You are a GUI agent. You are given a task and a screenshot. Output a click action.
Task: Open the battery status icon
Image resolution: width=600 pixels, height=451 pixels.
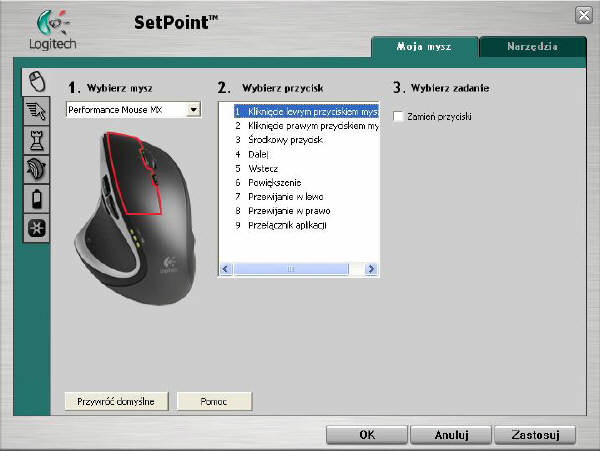point(37,199)
